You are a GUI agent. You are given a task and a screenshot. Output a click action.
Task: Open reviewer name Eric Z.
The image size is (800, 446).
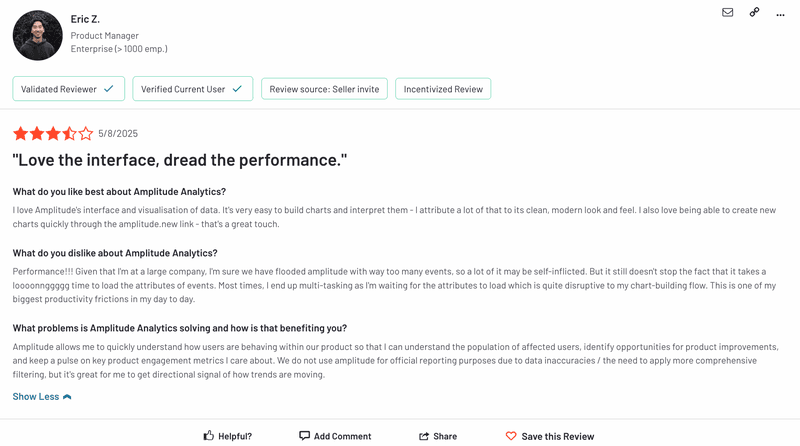pyautogui.click(x=85, y=20)
